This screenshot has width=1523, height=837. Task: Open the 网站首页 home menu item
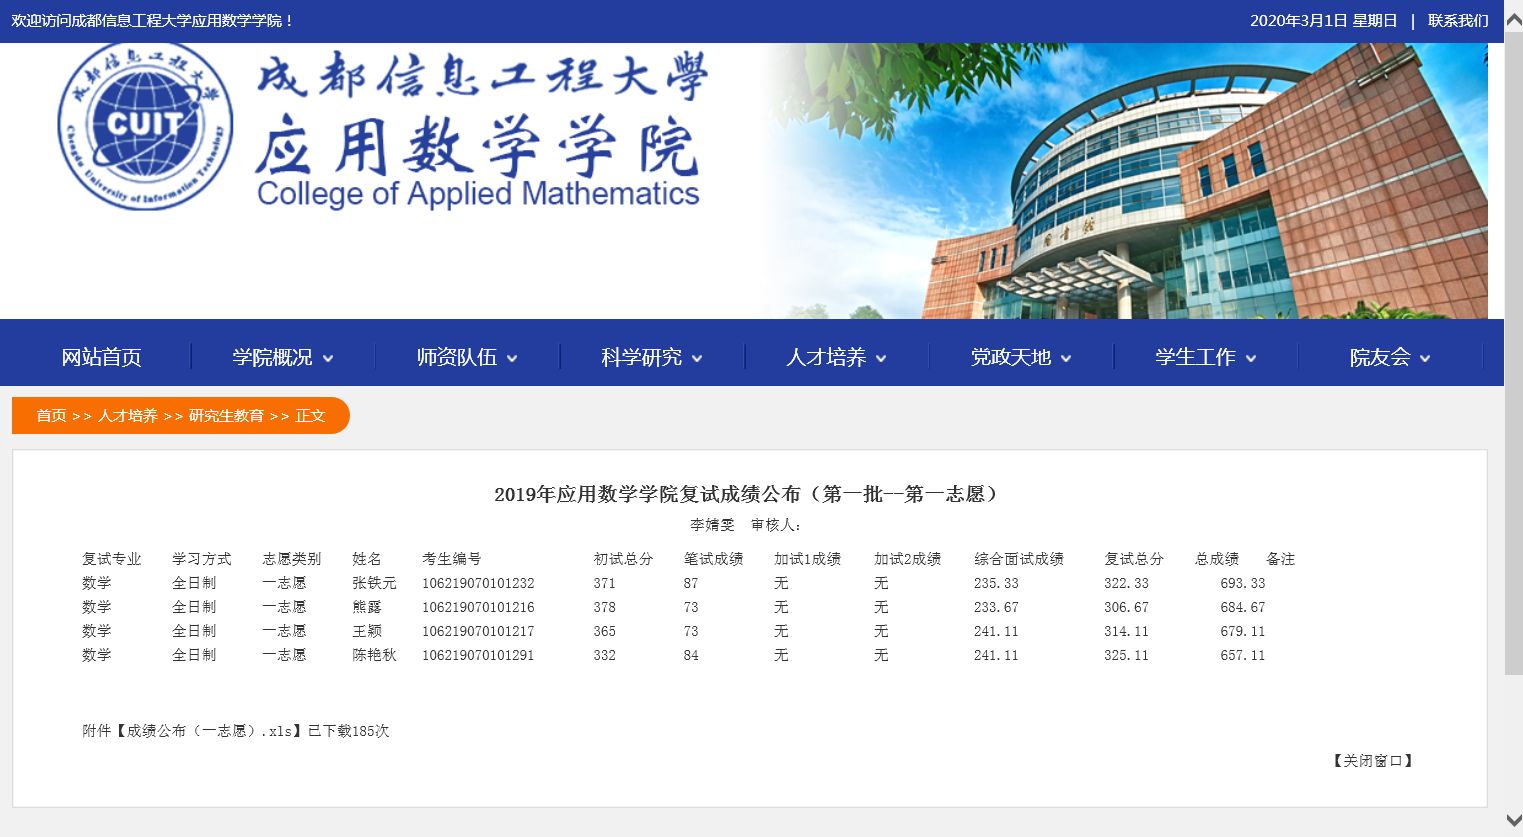click(x=101, y=357)
